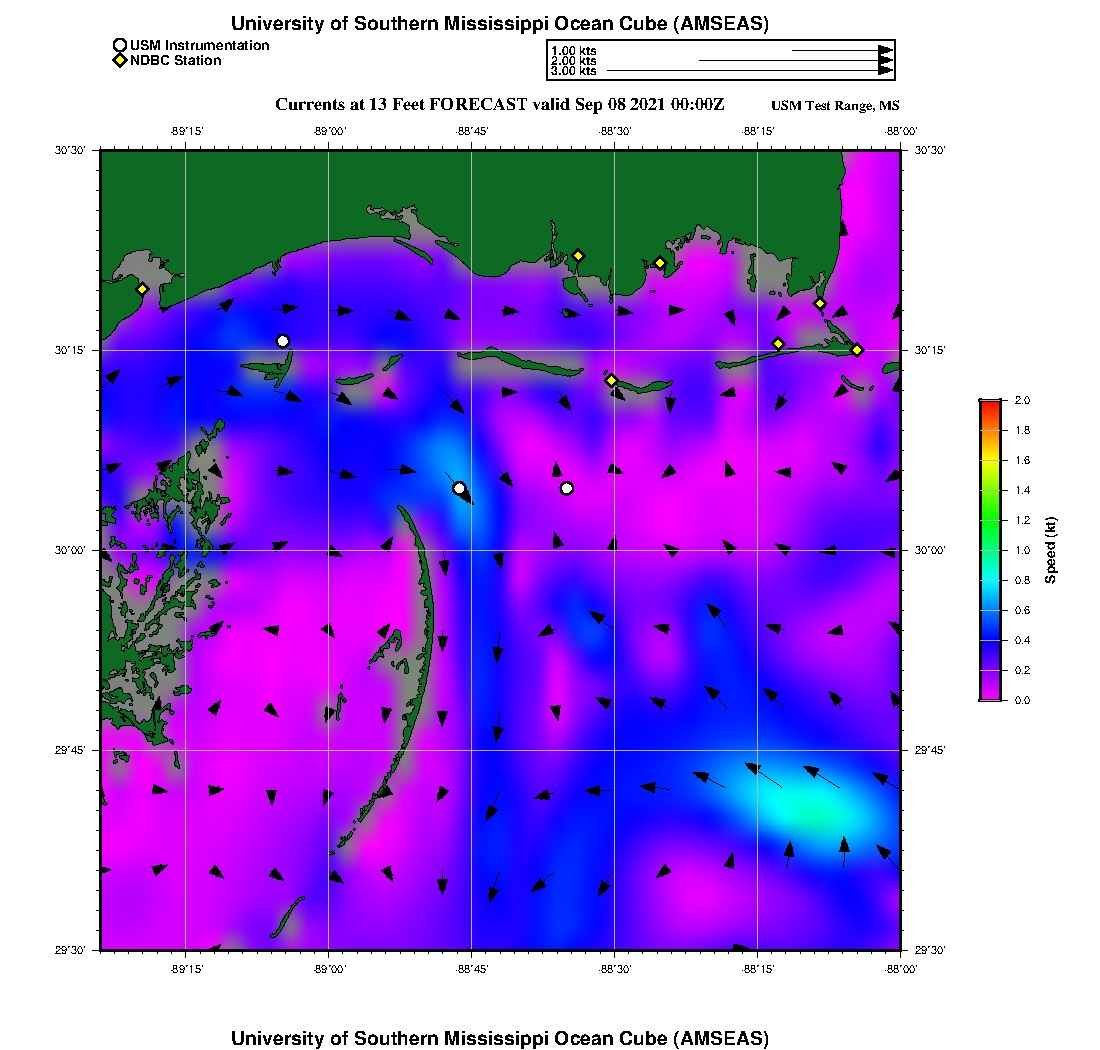Select the easternmost NDBC station diamond marker
Screen dimensions: 1100x1050
point(857,349)
